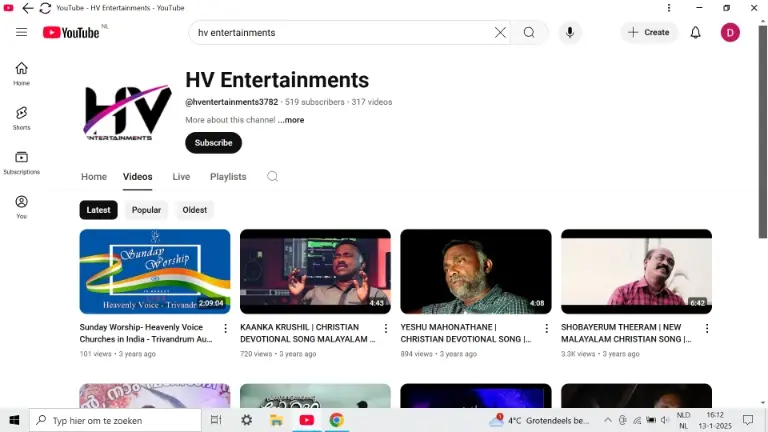Select the Latest filter chip
The image size is (768, 432).
98,210
